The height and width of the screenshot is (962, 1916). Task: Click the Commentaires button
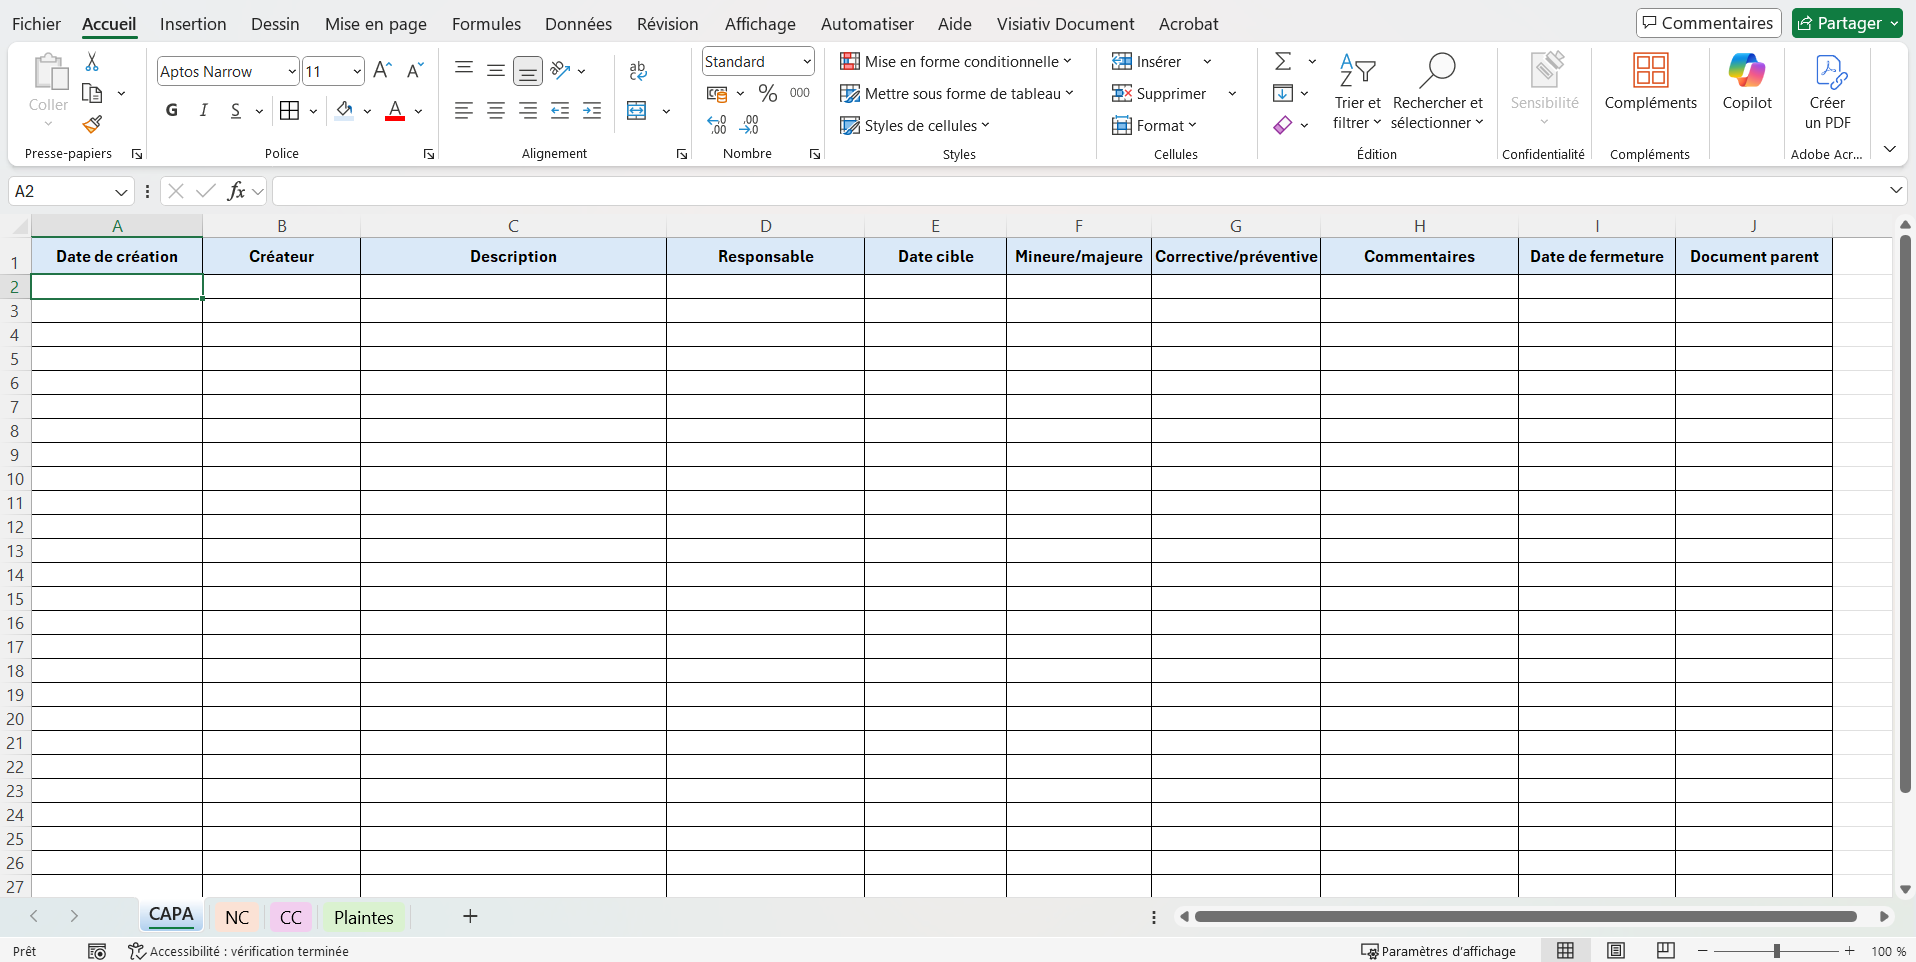click(1708, 23)
